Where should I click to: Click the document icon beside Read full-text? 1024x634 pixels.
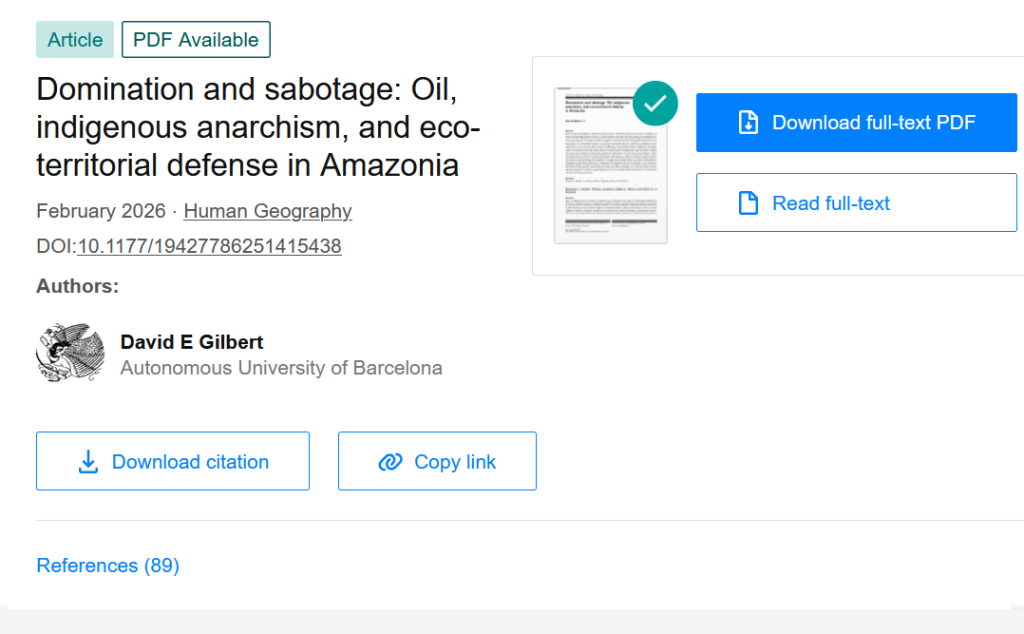748,203
